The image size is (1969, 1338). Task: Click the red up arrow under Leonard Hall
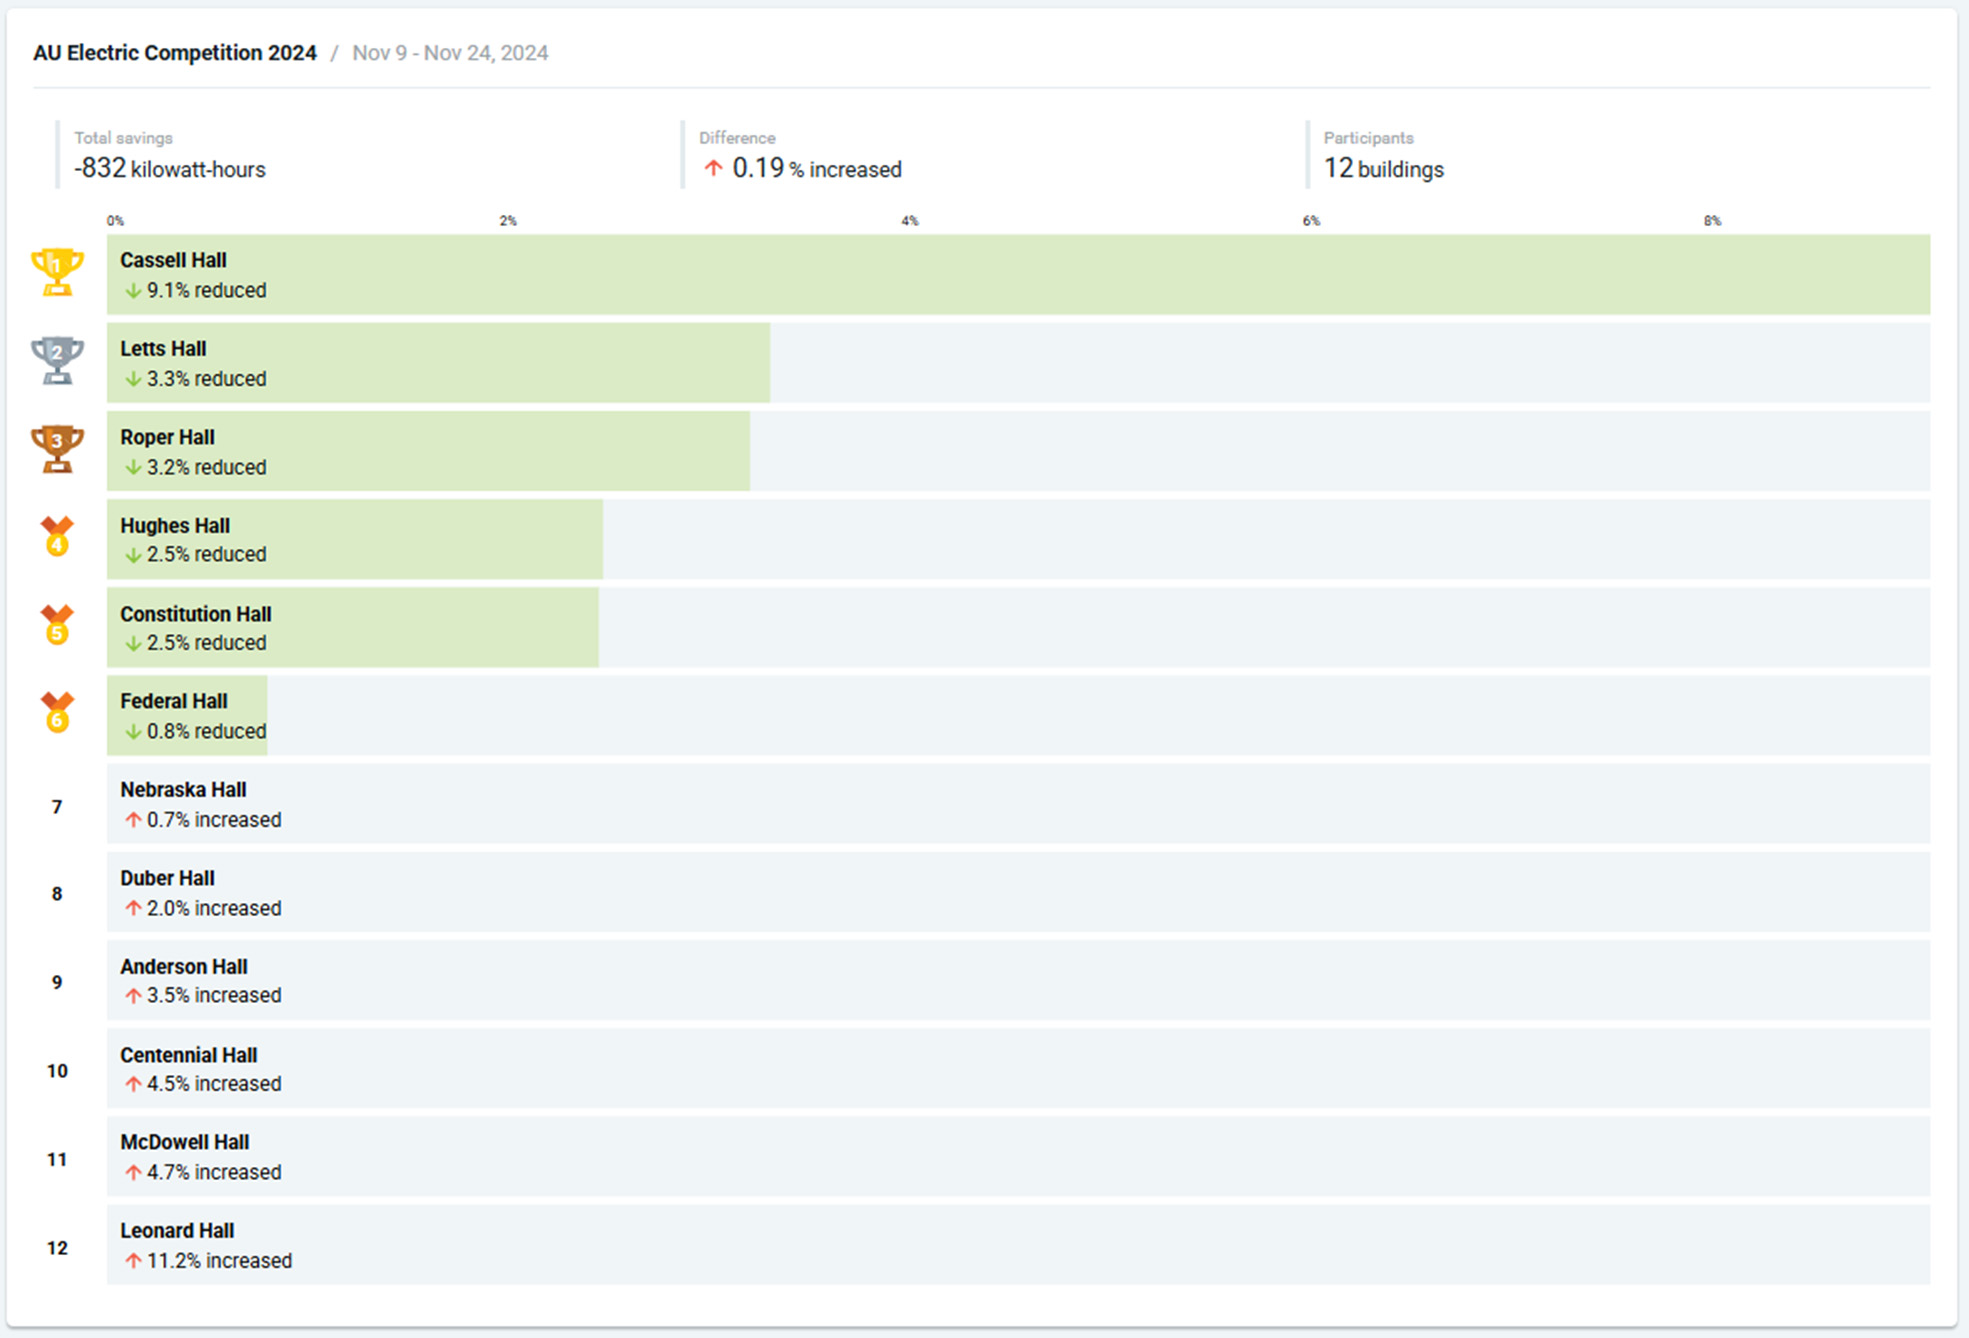132,1261
